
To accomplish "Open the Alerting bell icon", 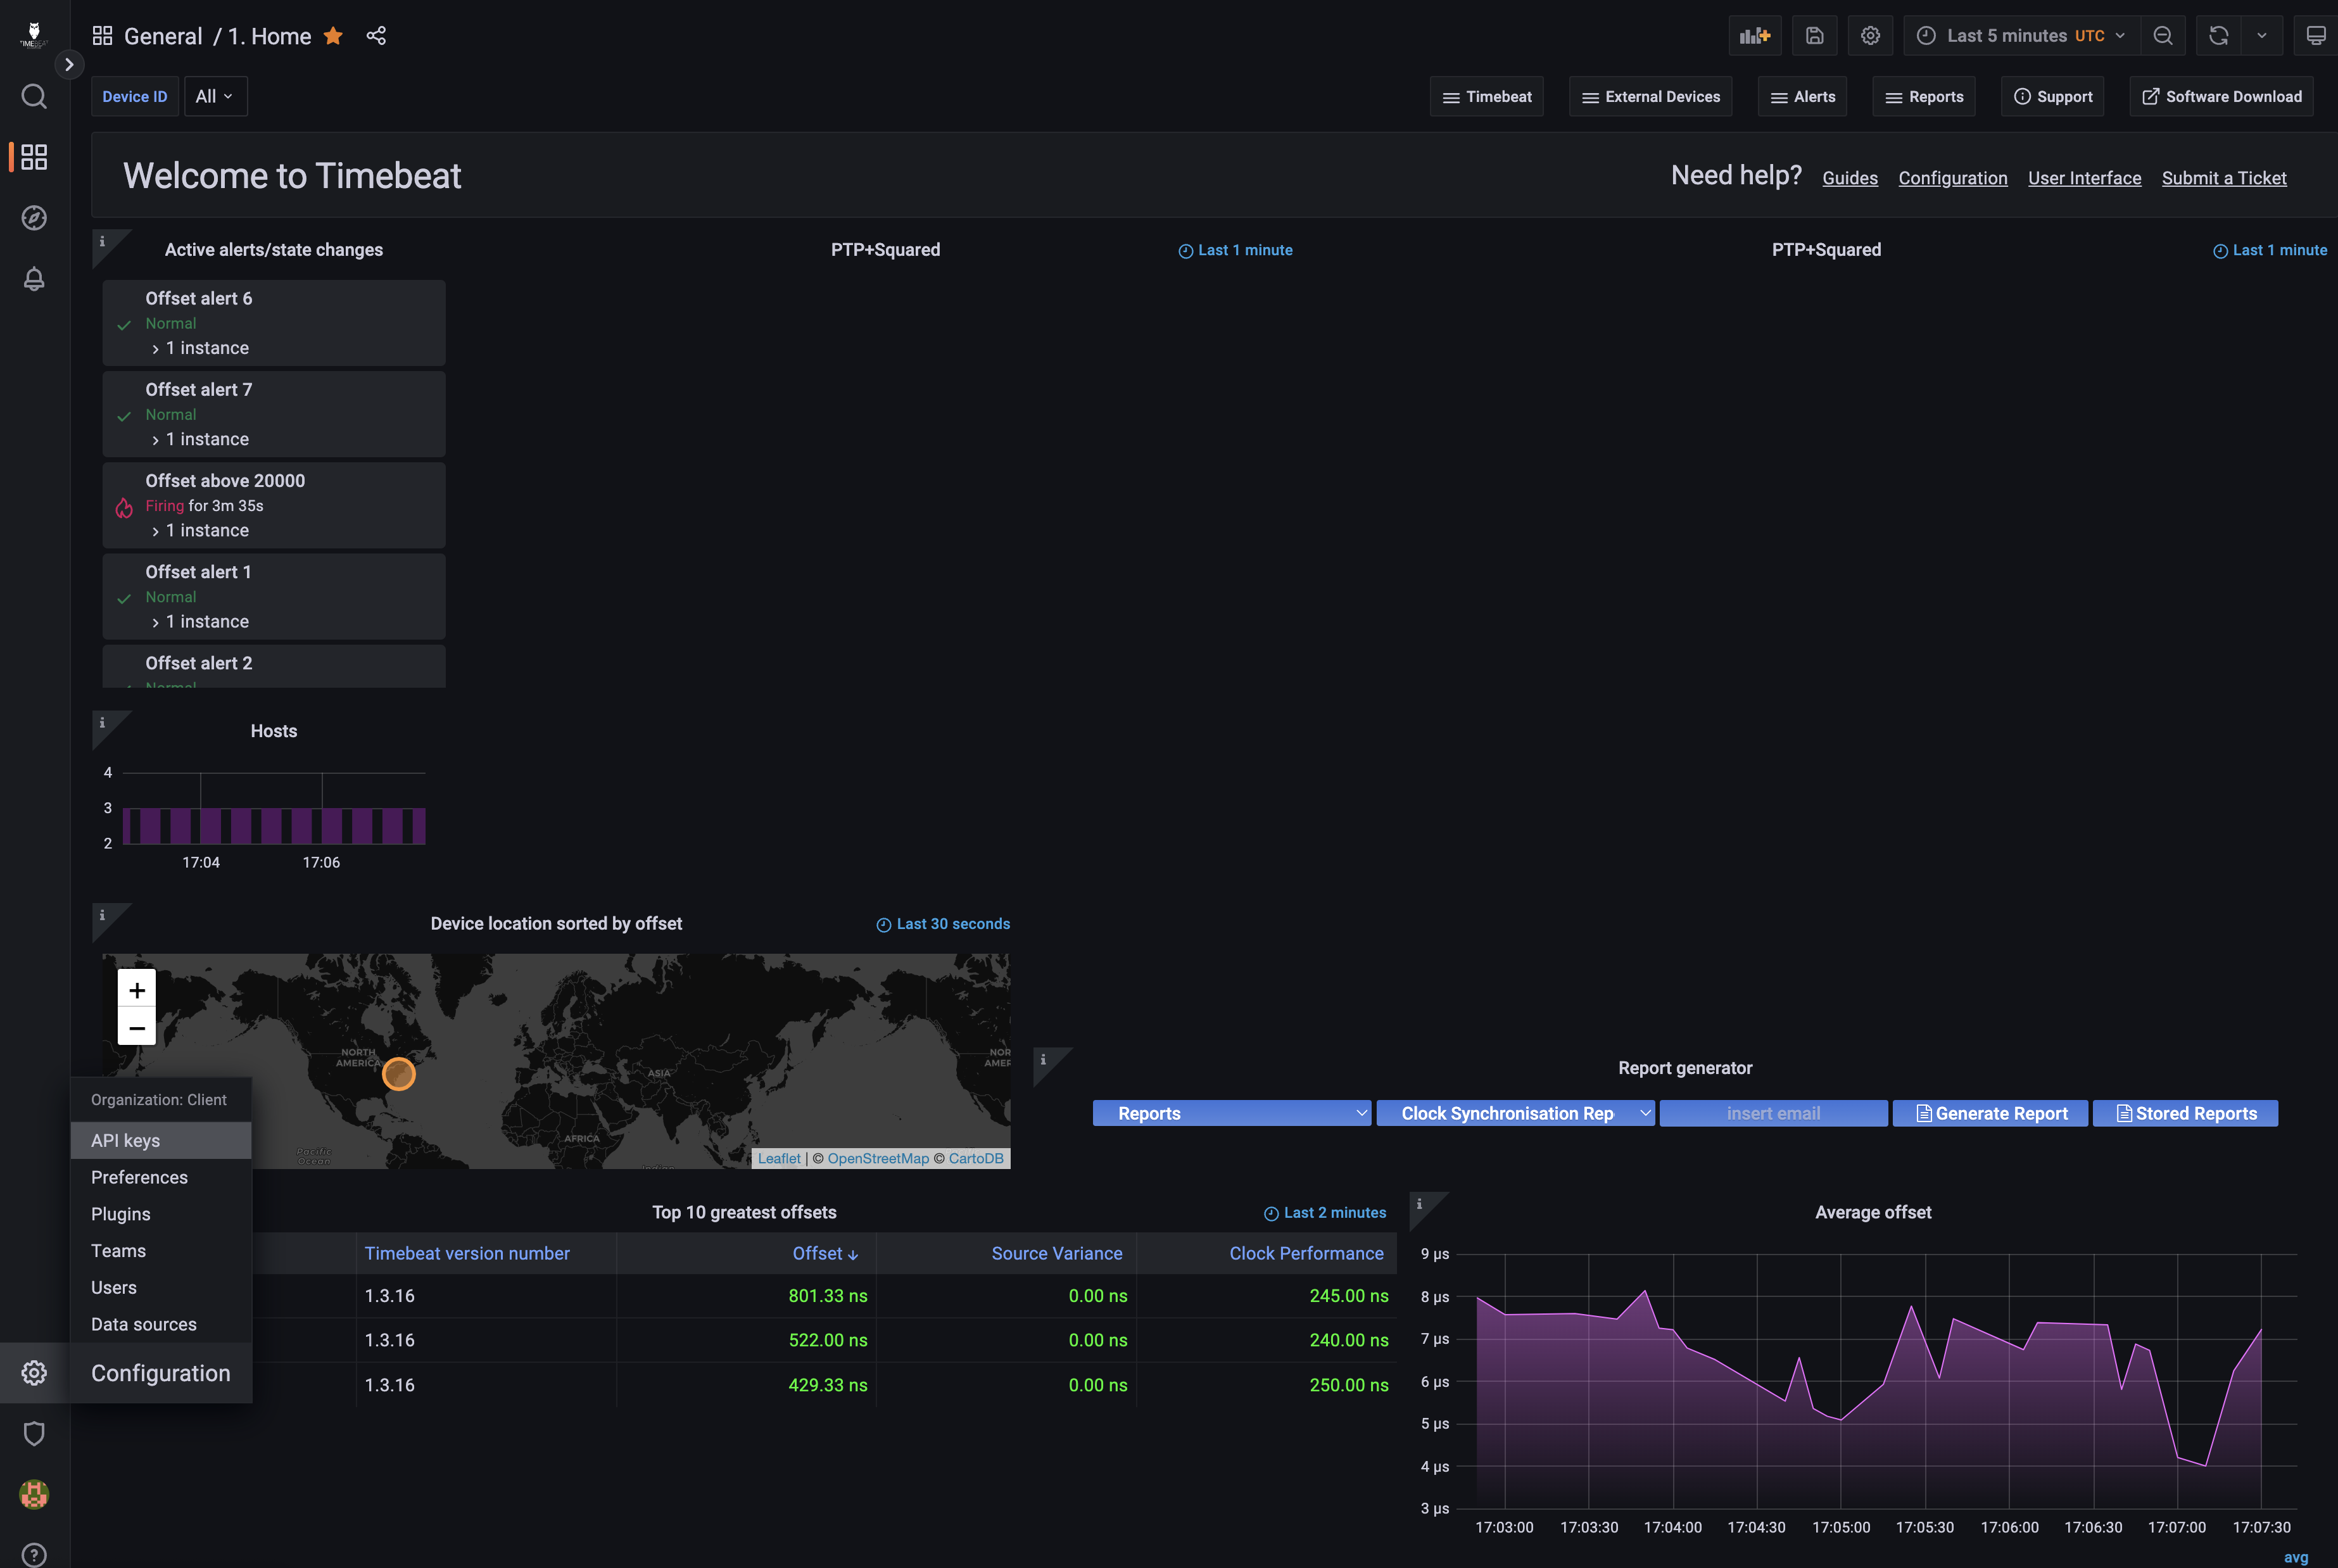I will [34, 279].
